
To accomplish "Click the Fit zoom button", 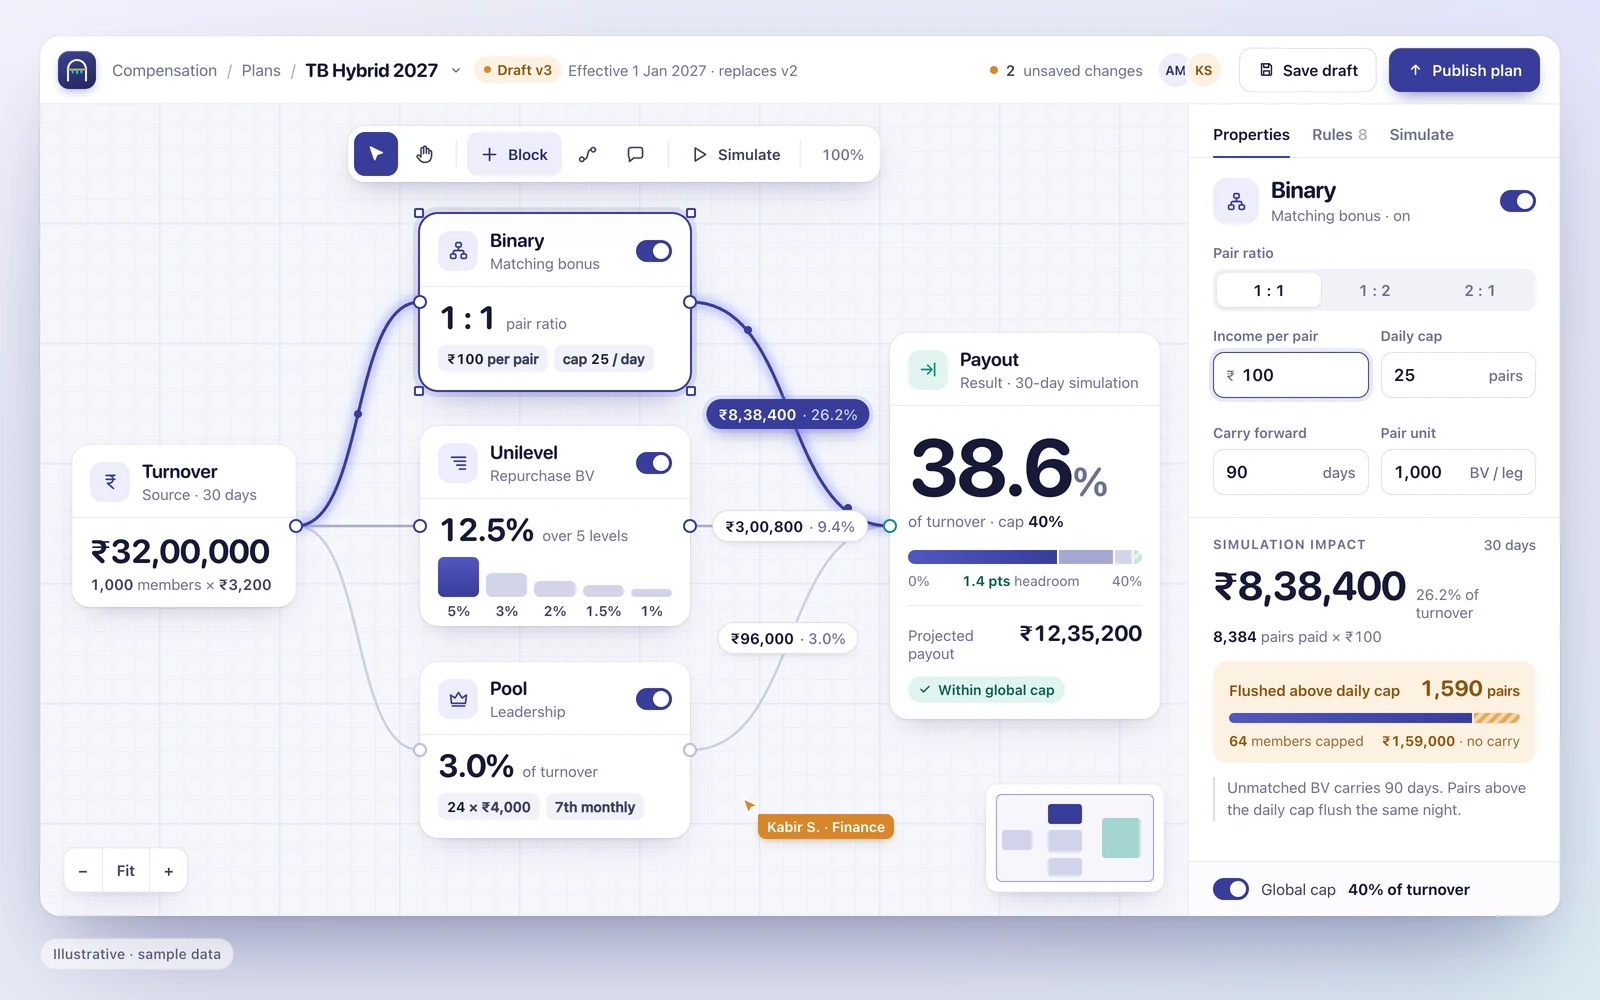I will click(x=126, y=871).
